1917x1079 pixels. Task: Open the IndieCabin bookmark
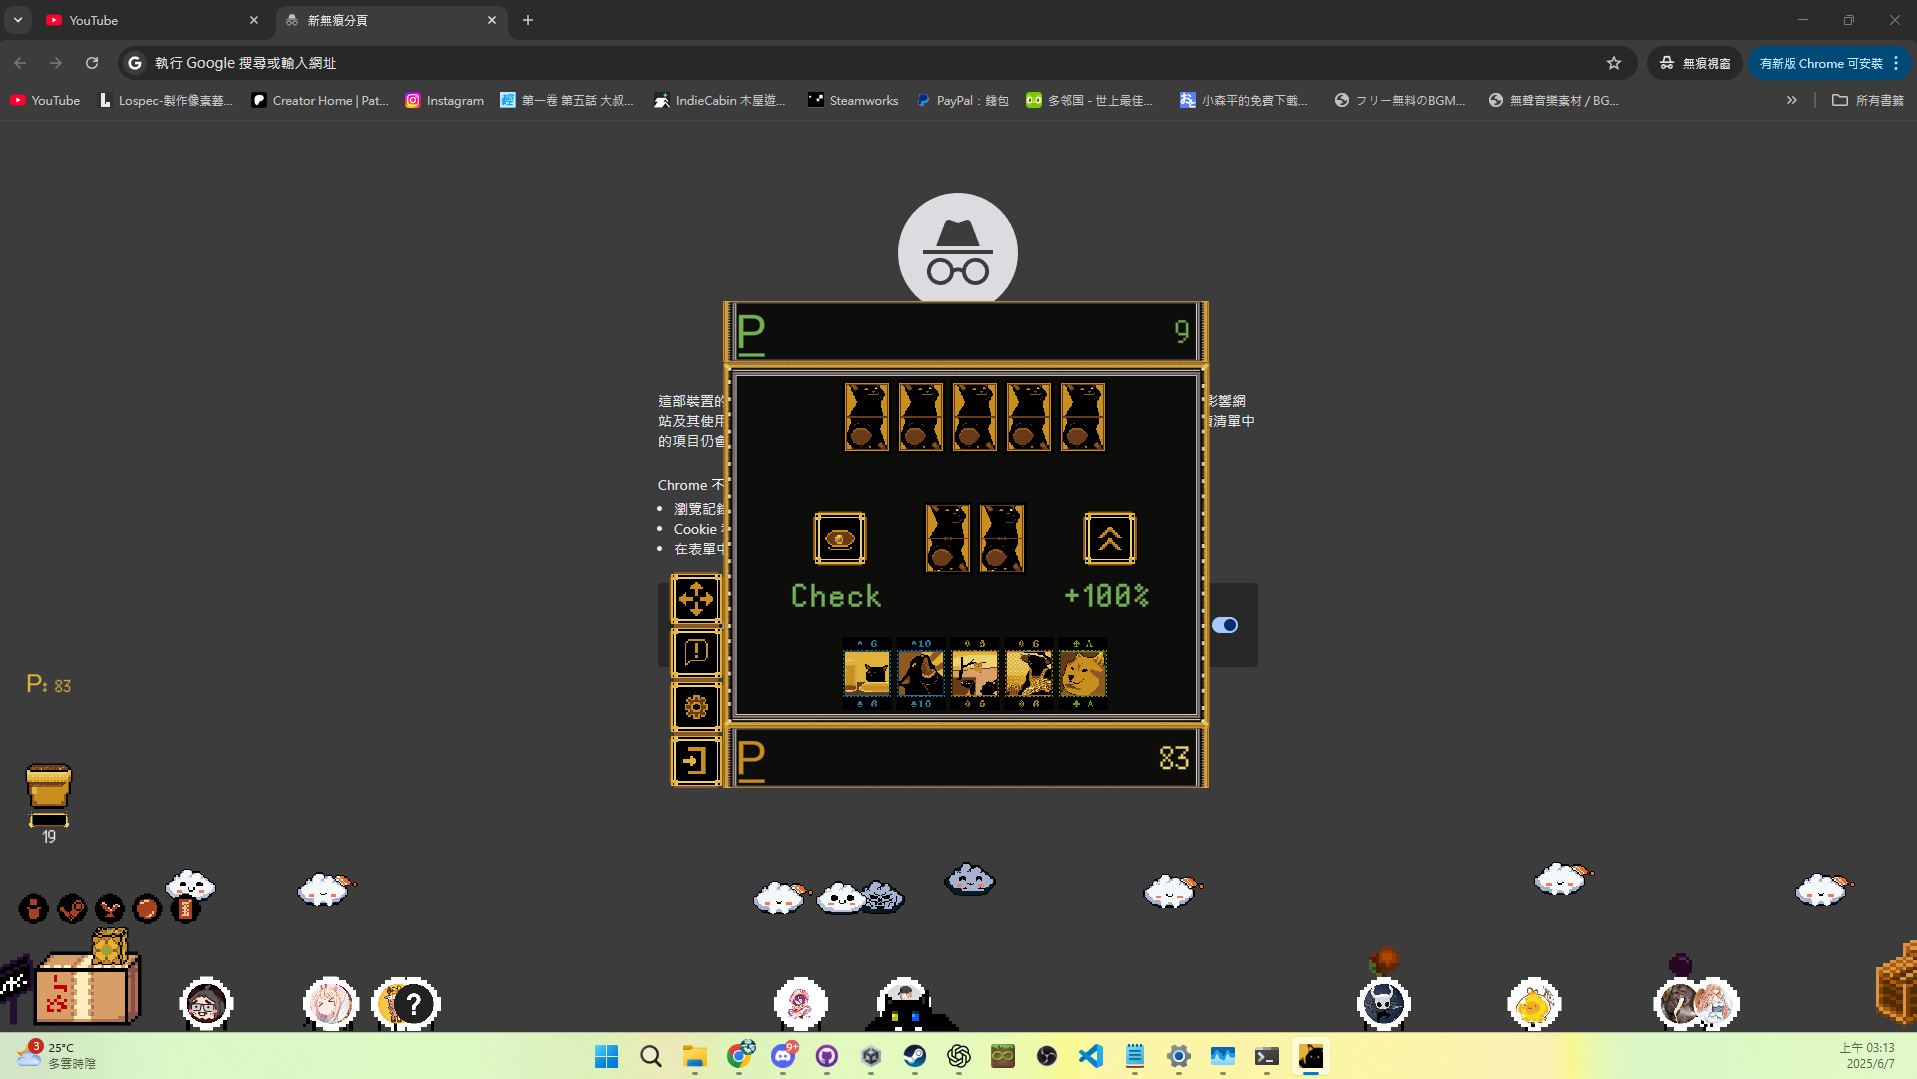point(720,100)
